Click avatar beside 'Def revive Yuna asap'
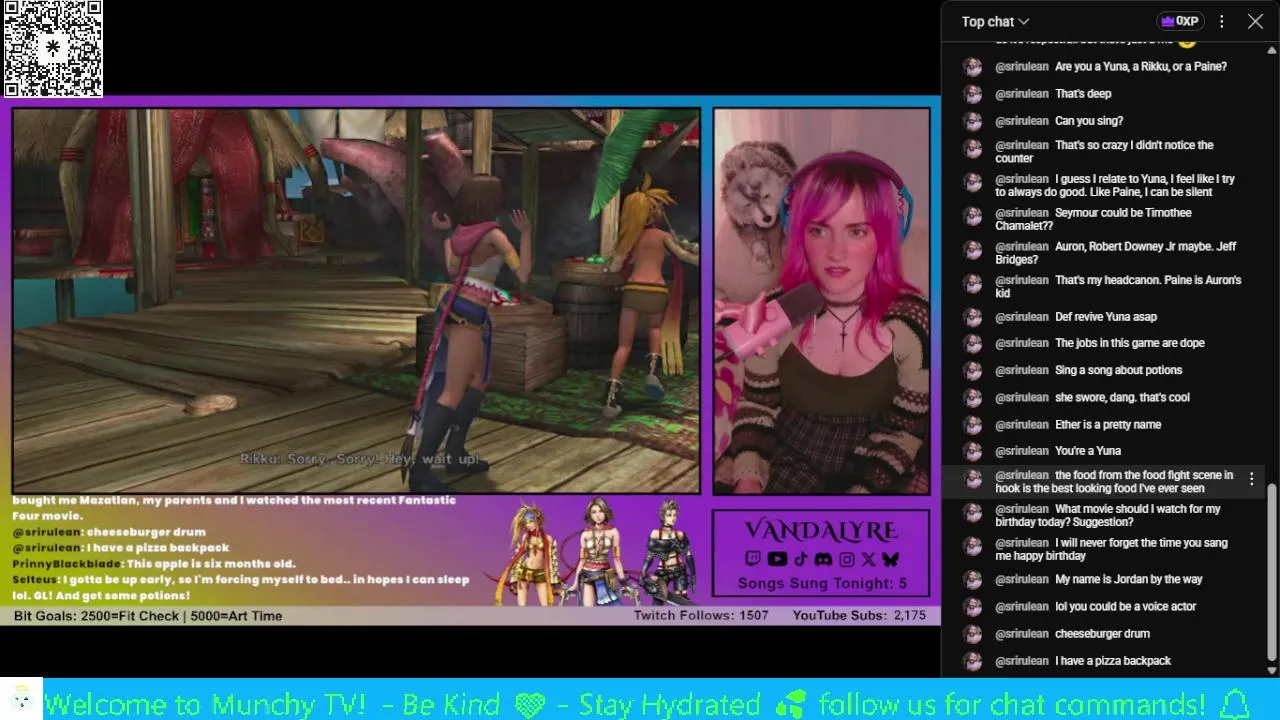Viewport: 1280px width, 720px height. point(972,317)
